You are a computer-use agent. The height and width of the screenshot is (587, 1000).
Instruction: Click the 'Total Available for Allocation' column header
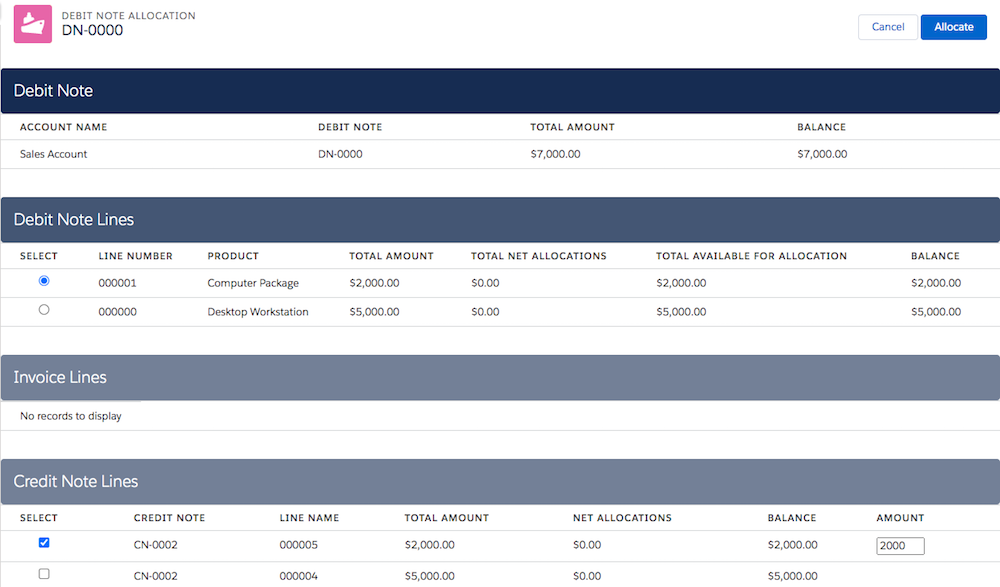751,256
